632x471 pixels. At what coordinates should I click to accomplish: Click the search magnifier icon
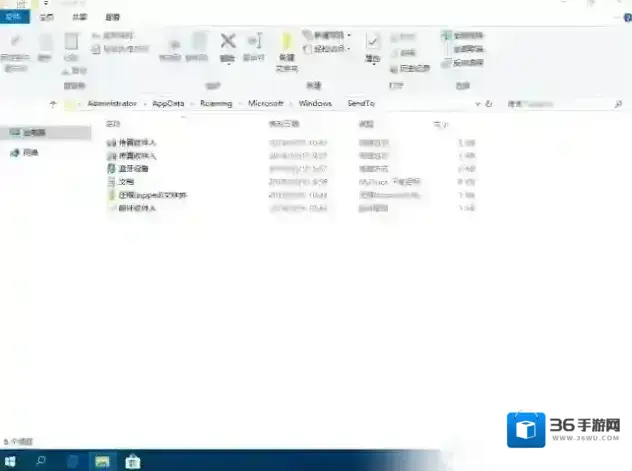(x=618, y=104)
